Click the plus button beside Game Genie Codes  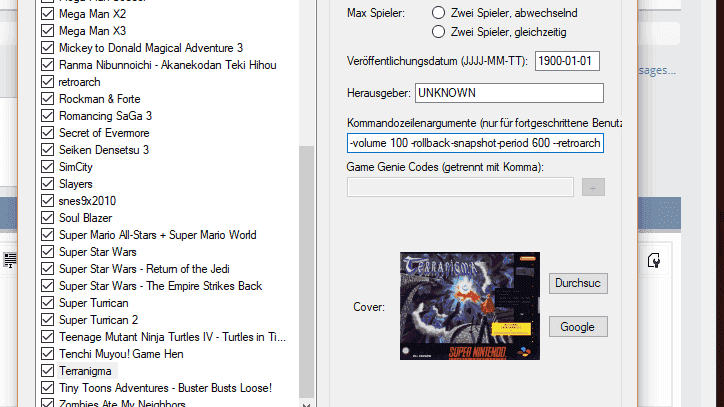coord(593,187)
